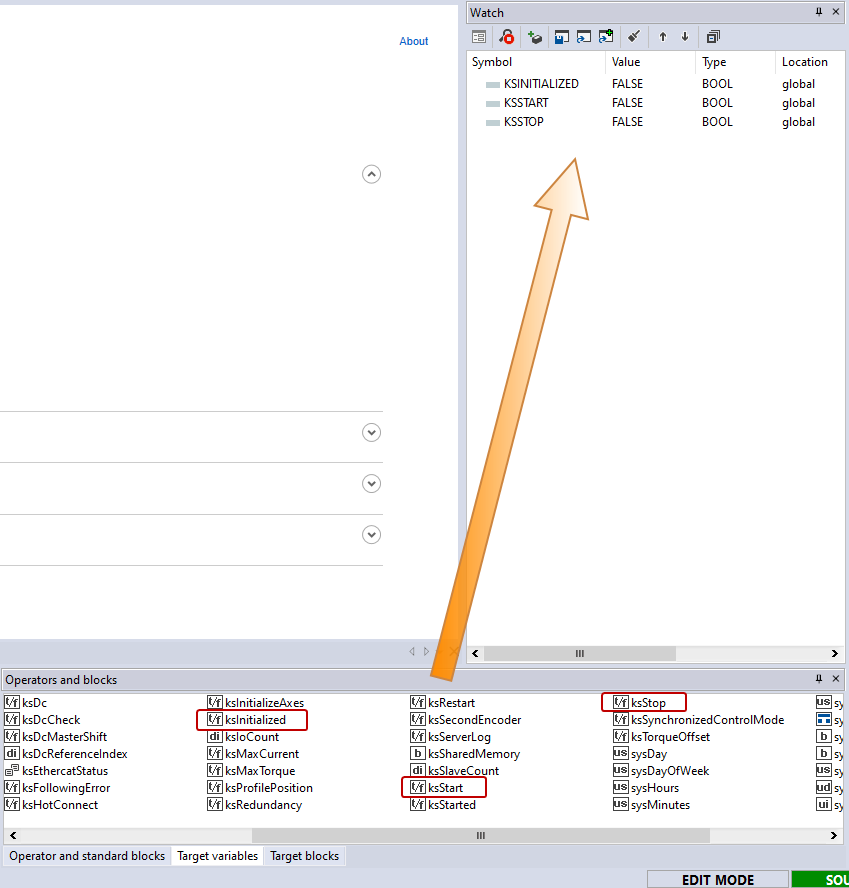Screen dimensions: 849x888
Task: Click the ksStart boolean icon
Action: coord(417,788)
